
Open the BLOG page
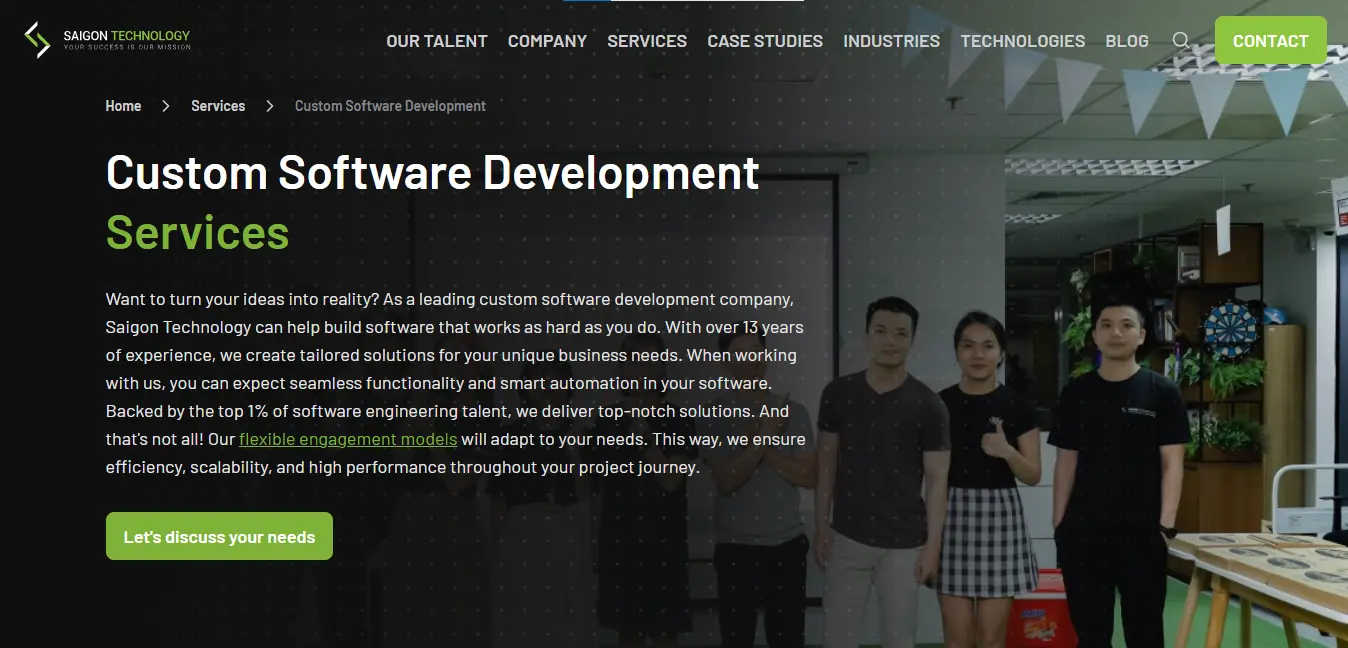1126,41
